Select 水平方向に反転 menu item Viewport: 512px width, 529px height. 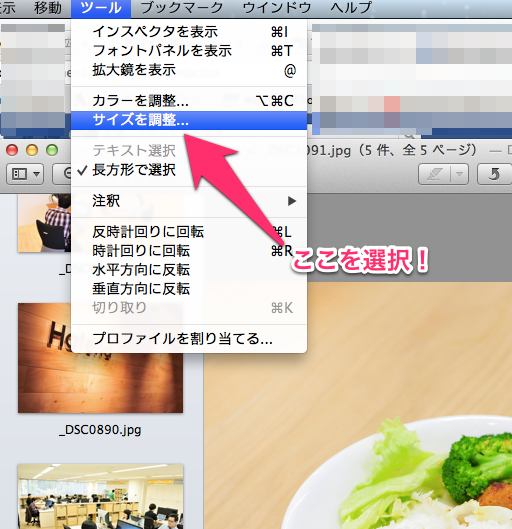point(189,270)
